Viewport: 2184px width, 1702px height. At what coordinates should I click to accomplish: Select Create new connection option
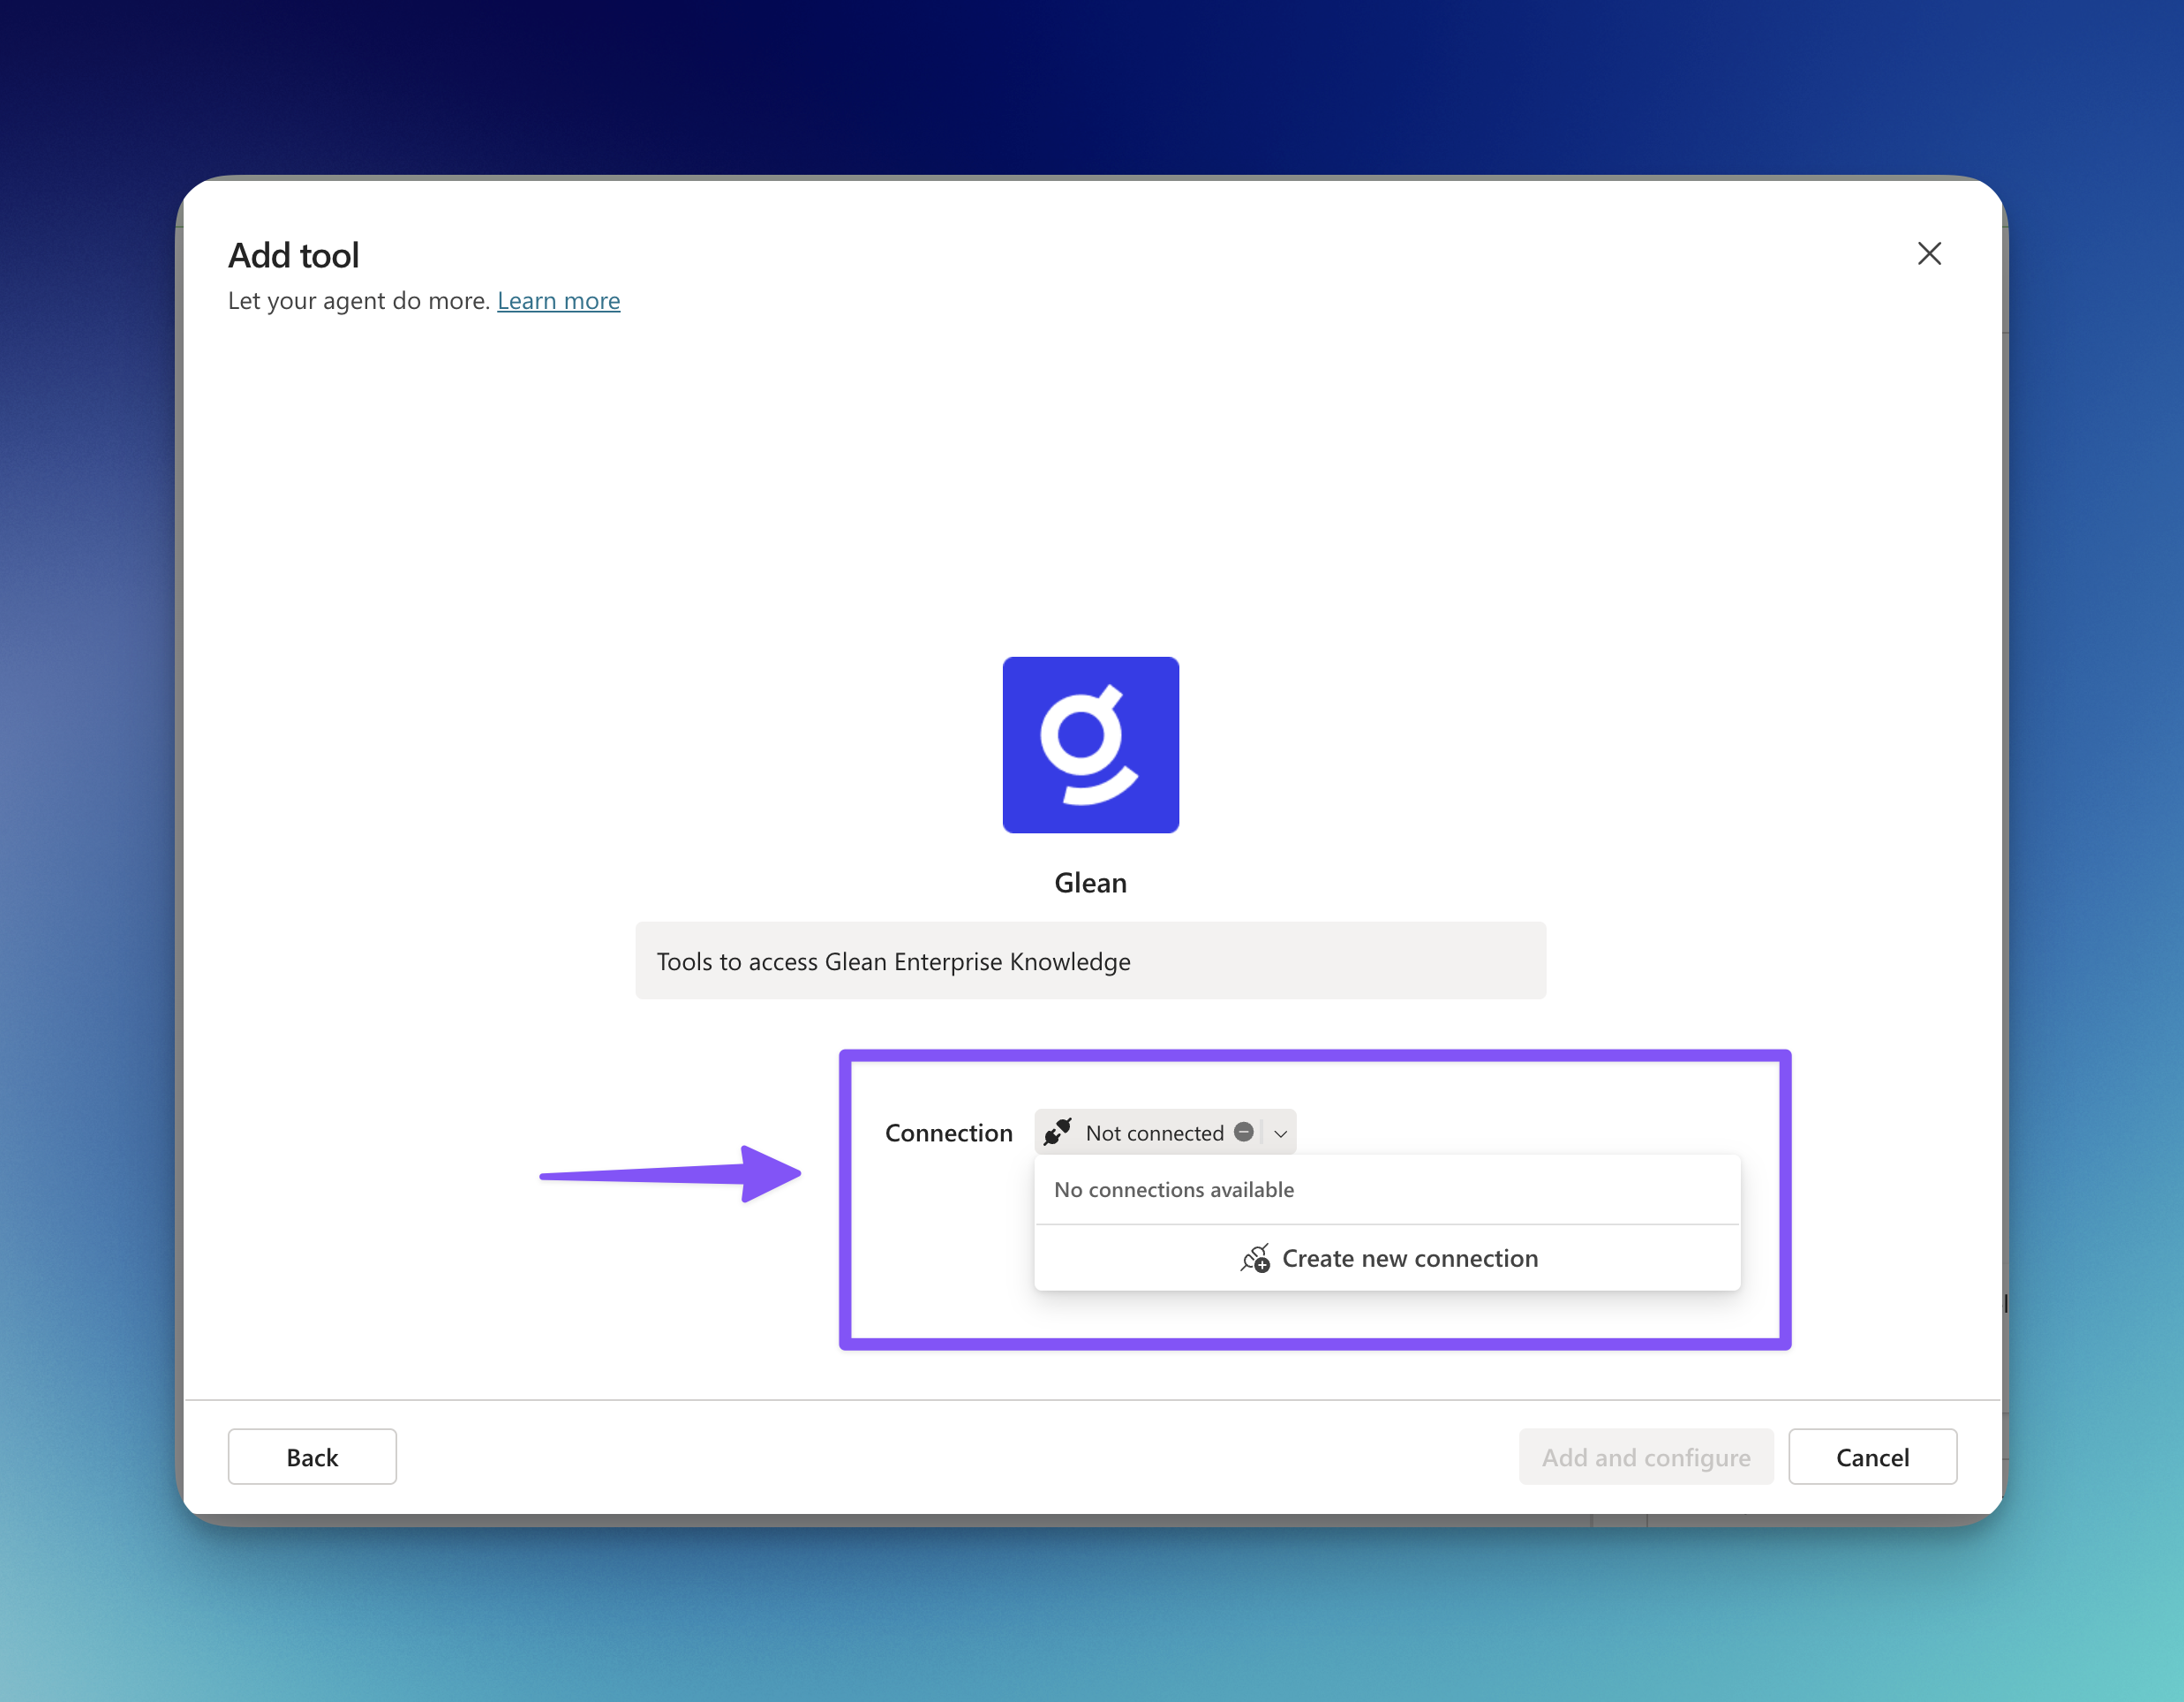tap(1387, 1258)
